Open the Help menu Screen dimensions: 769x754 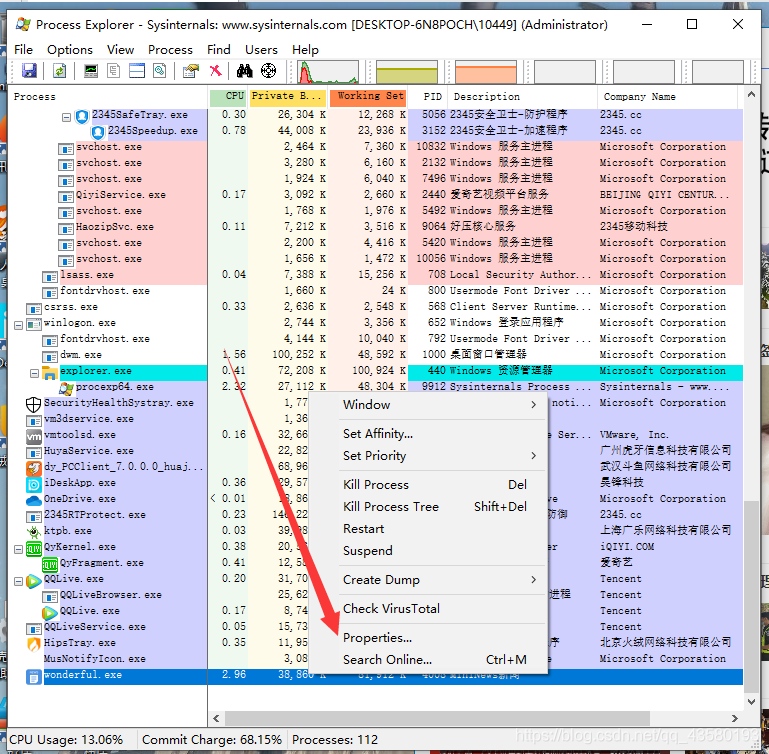click(306, 50)
